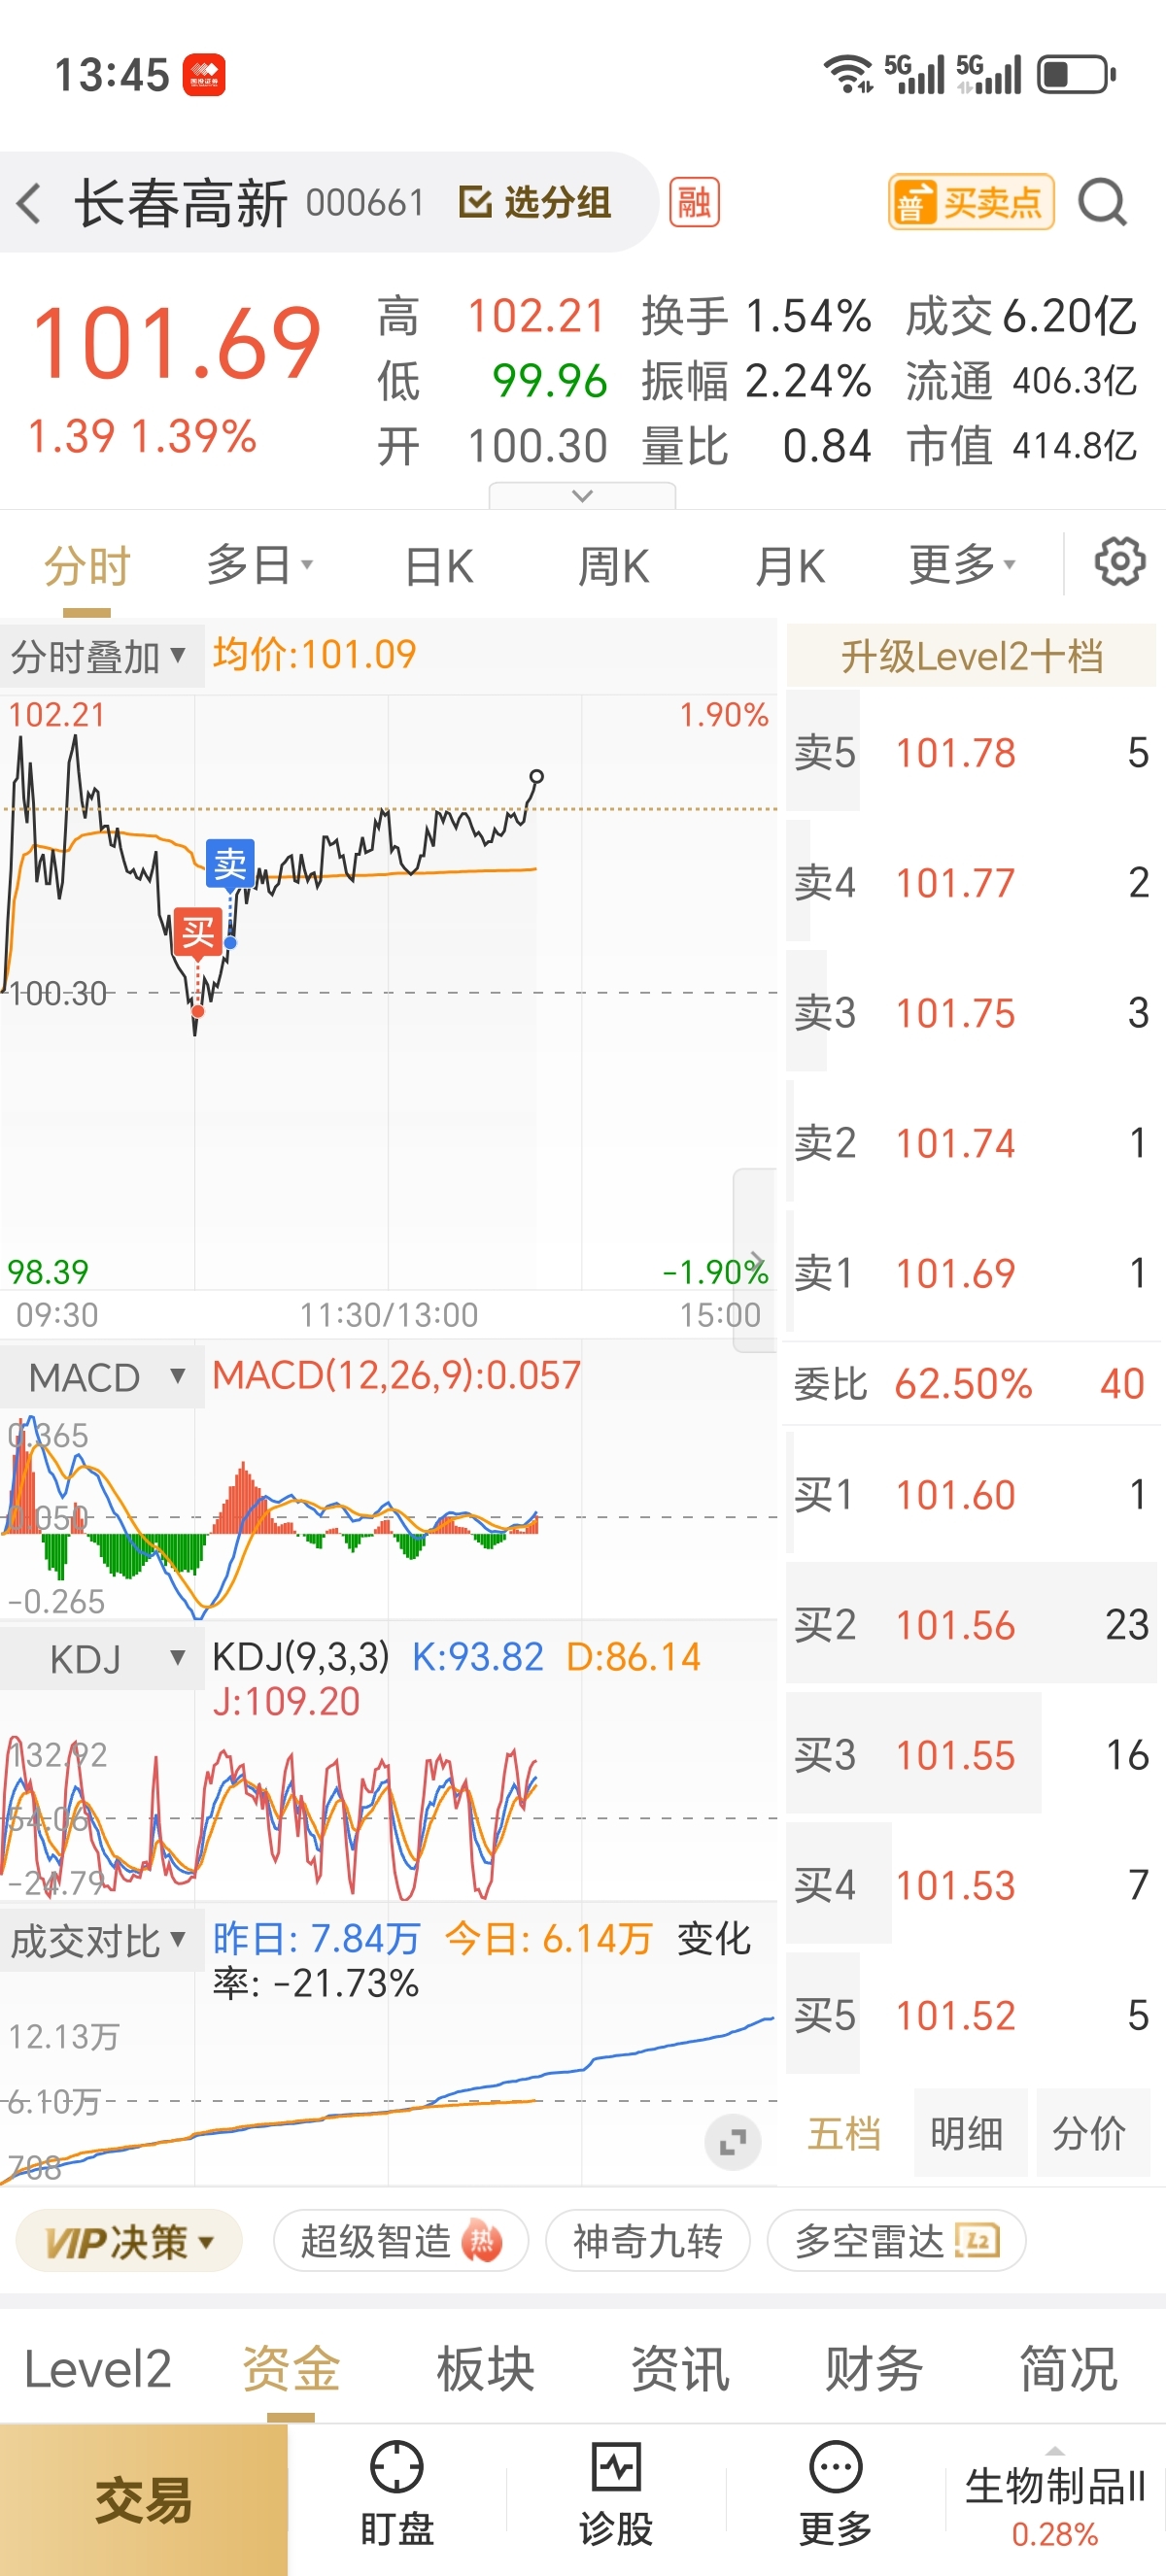Switch to the 月K monthly chart tab

[789, 567]
